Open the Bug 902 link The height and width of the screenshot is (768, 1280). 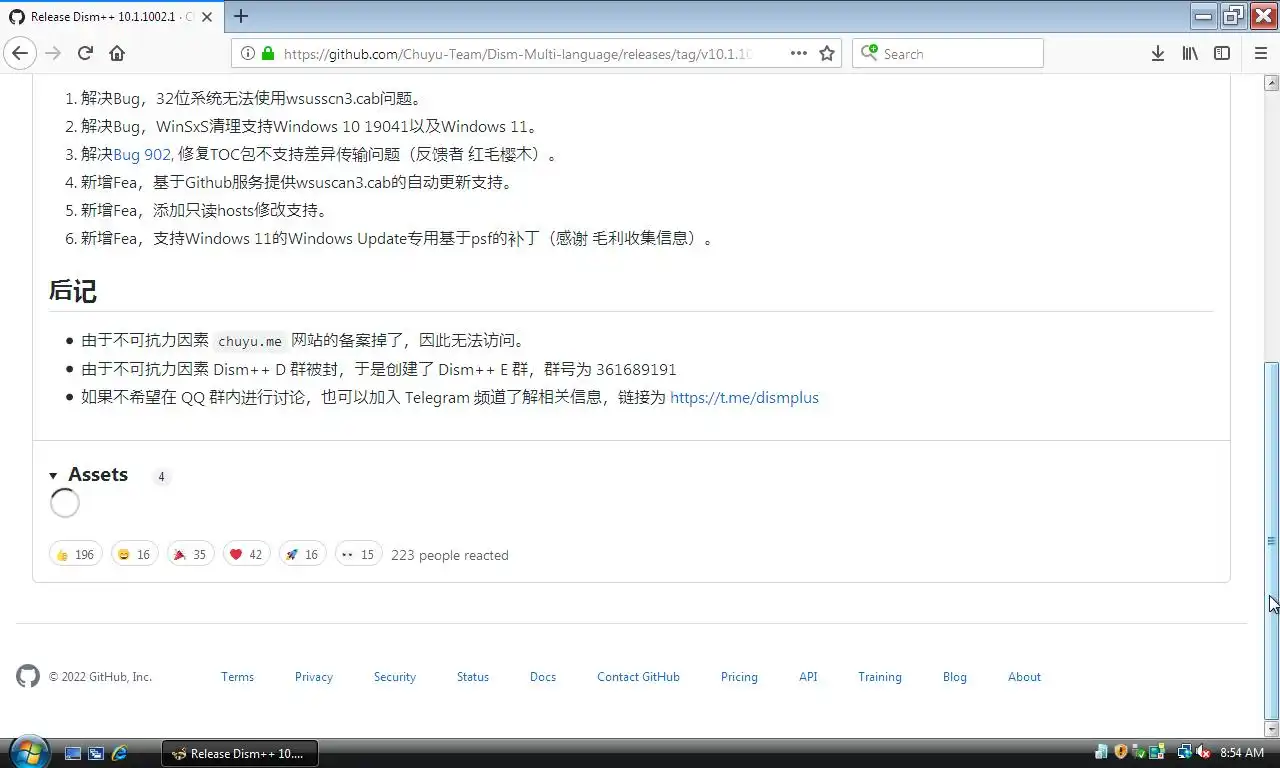coord(143,154)
